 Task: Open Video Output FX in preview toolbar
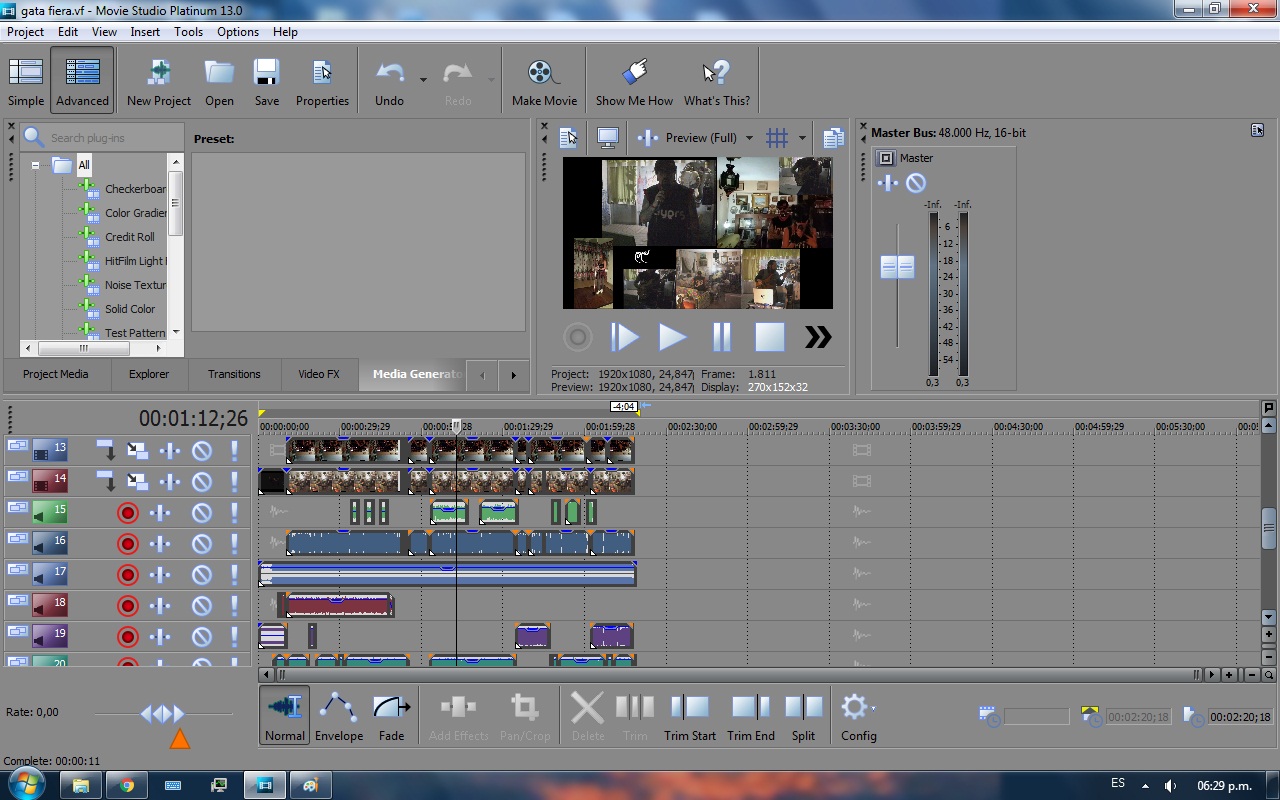point(648,138)
